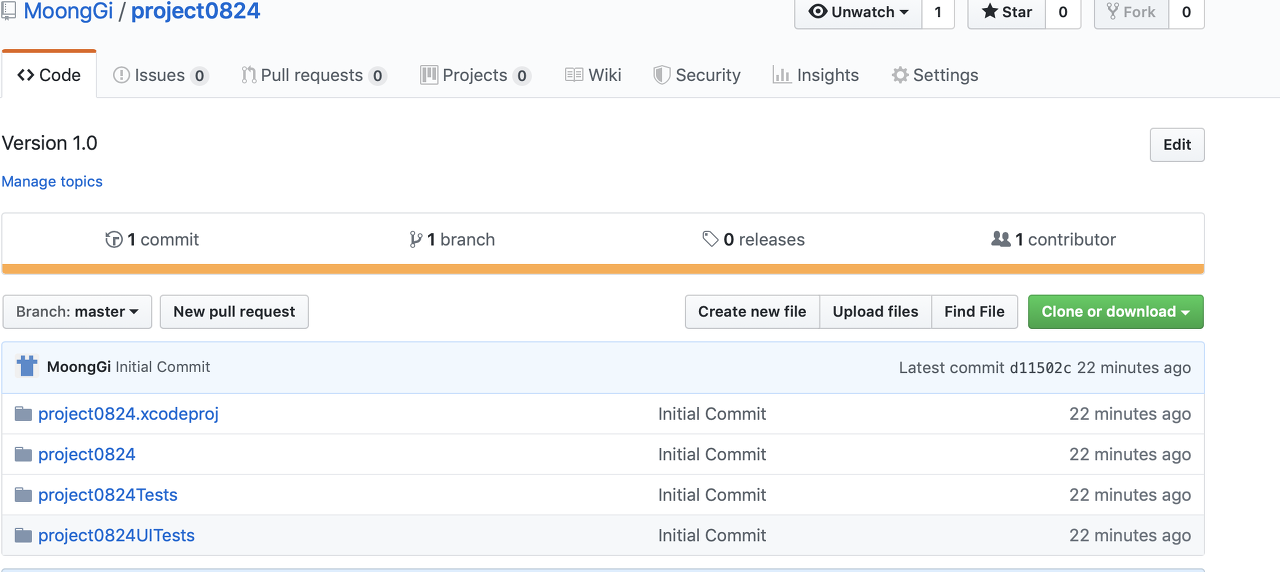Click the project0824 repository name link

[196, 12]
